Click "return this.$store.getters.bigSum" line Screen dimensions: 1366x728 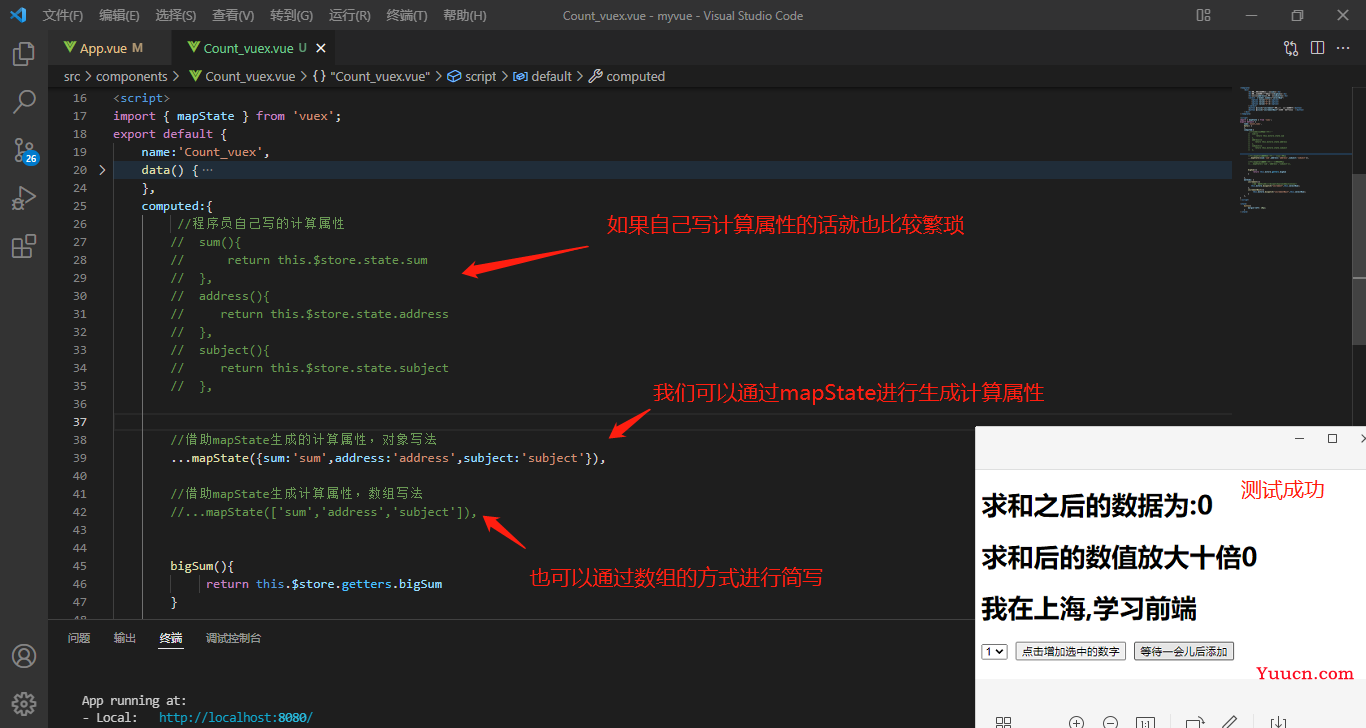click(x=324, y=584)
